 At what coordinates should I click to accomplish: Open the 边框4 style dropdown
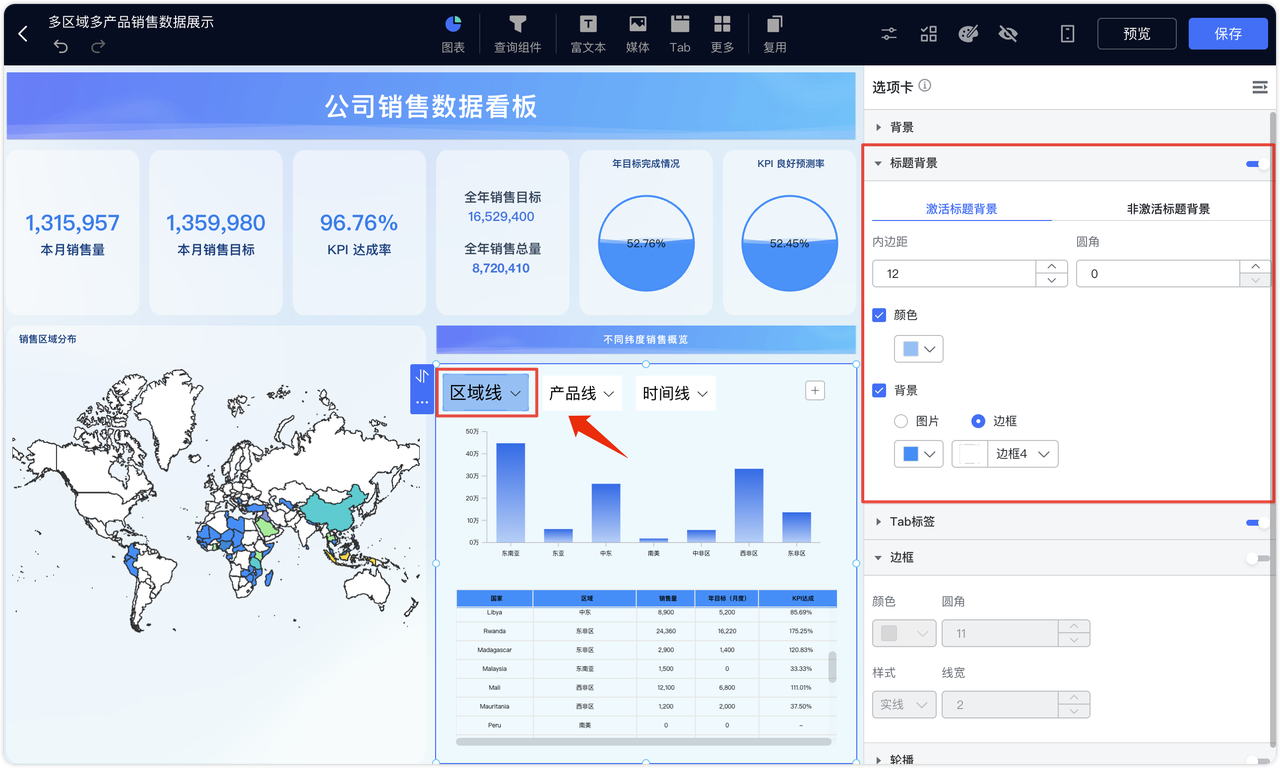coord(1005,454)
